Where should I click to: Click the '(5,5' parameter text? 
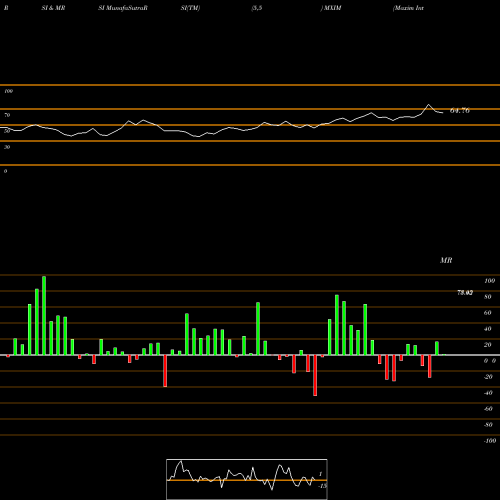pyautogui.click(x=257, y=8)
